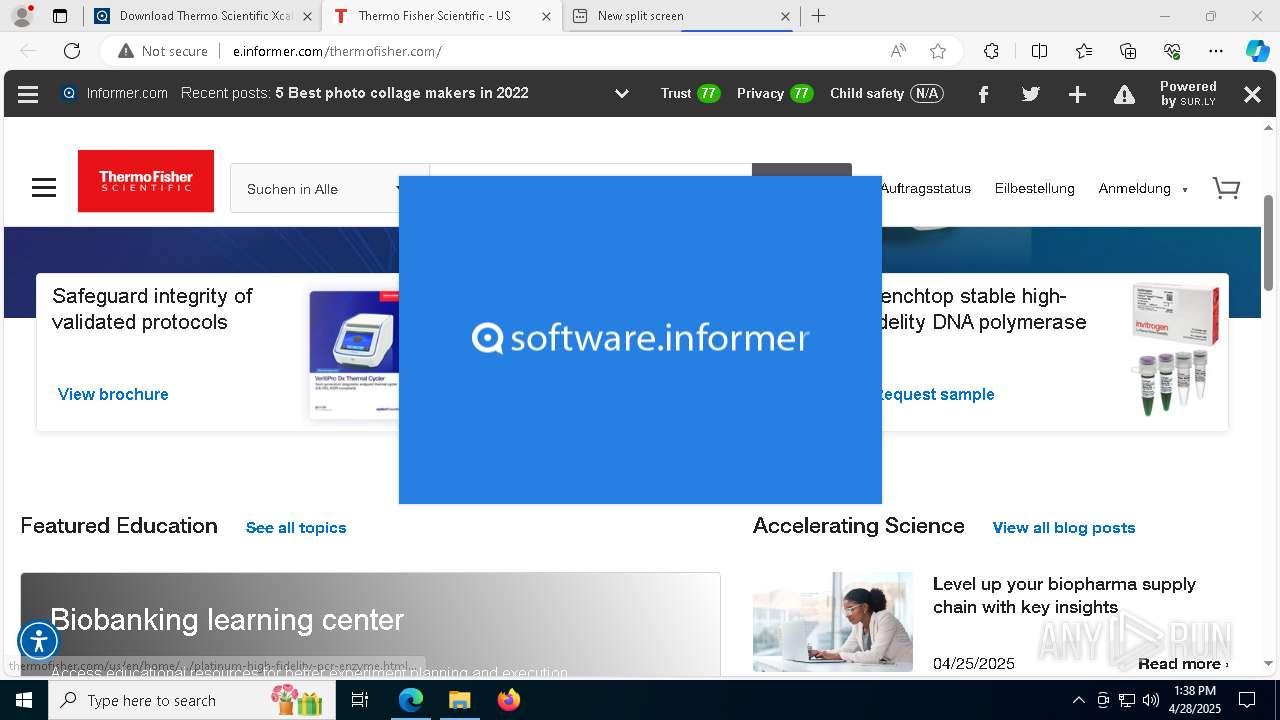Open the Informer bar hamburger menu
The image size is (1280, 720).
coord(28,94)
